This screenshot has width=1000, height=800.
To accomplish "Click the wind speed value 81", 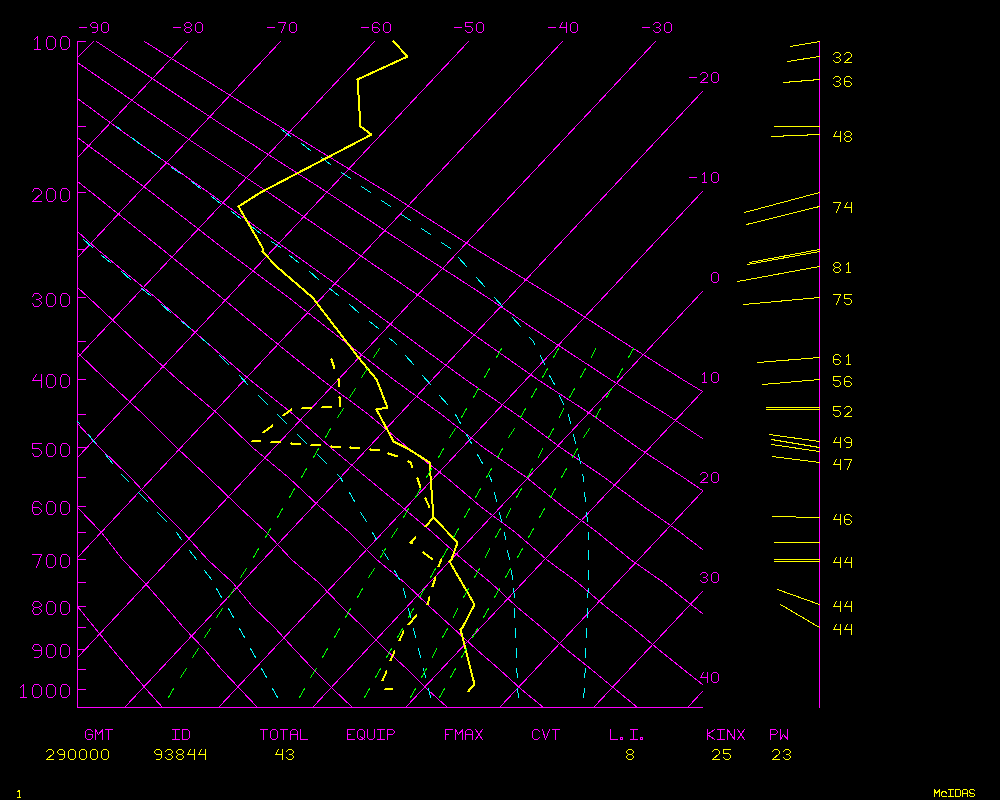I will click(842, 268).
